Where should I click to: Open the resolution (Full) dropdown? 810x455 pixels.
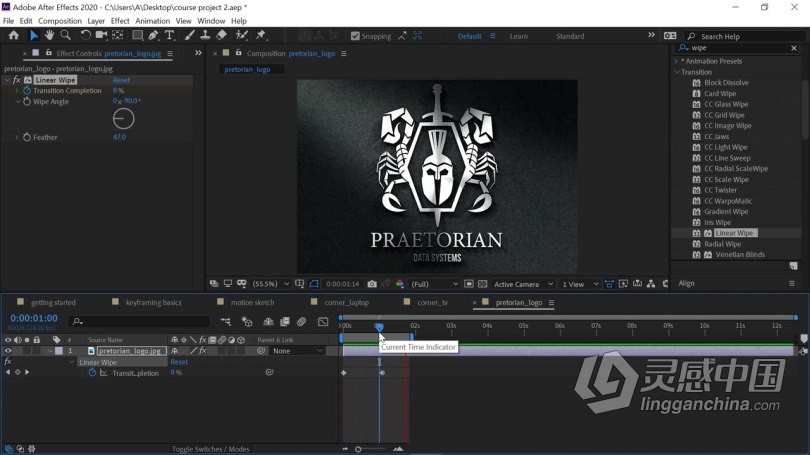tap(434, 284)
